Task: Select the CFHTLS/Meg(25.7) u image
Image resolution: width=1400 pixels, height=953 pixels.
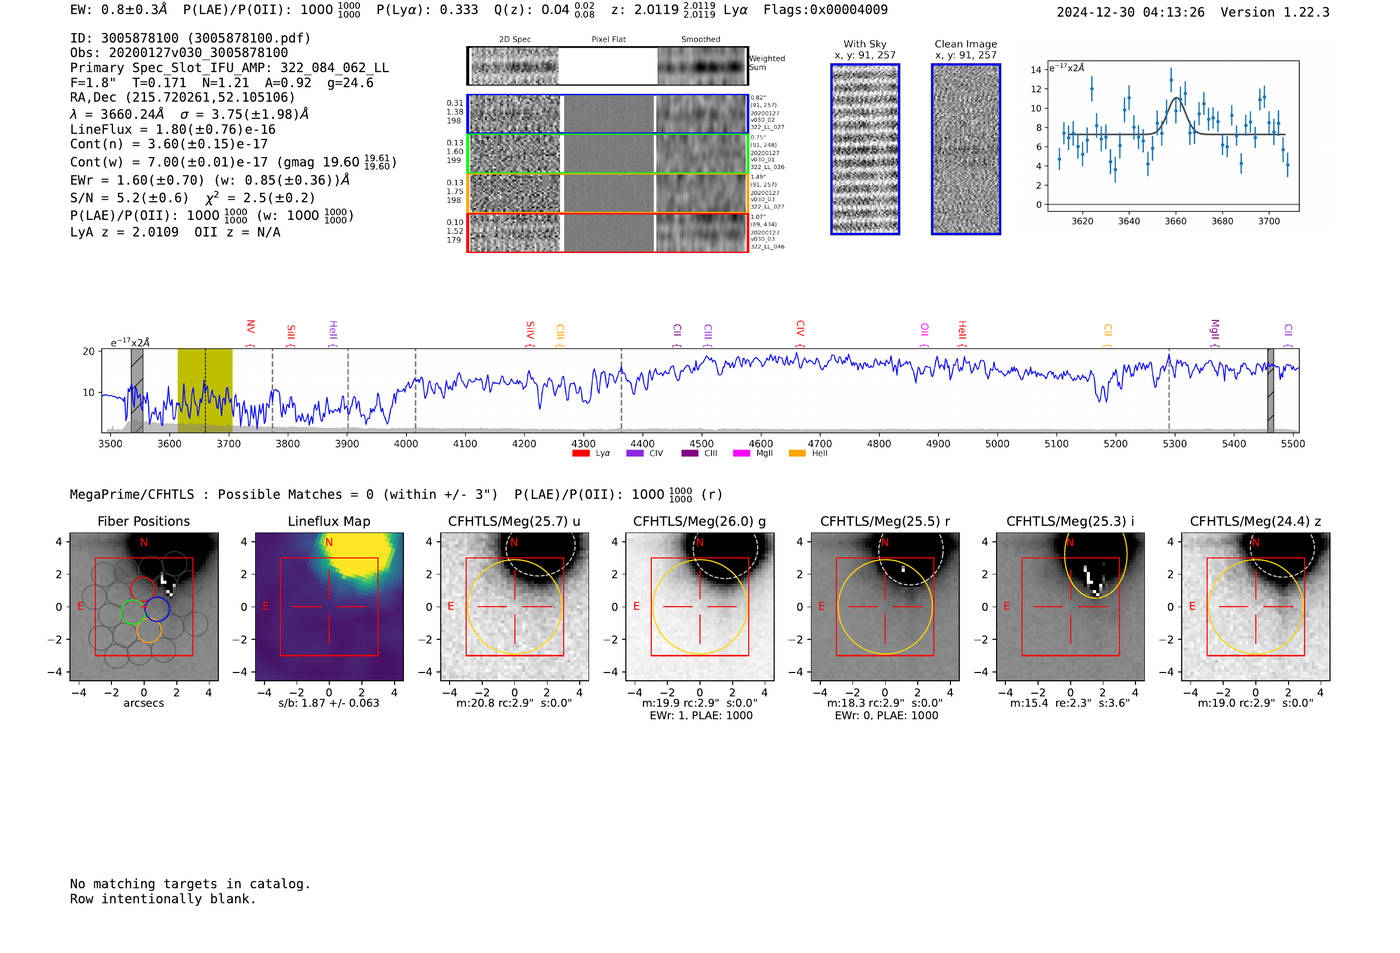Action: tap(514, 606)
